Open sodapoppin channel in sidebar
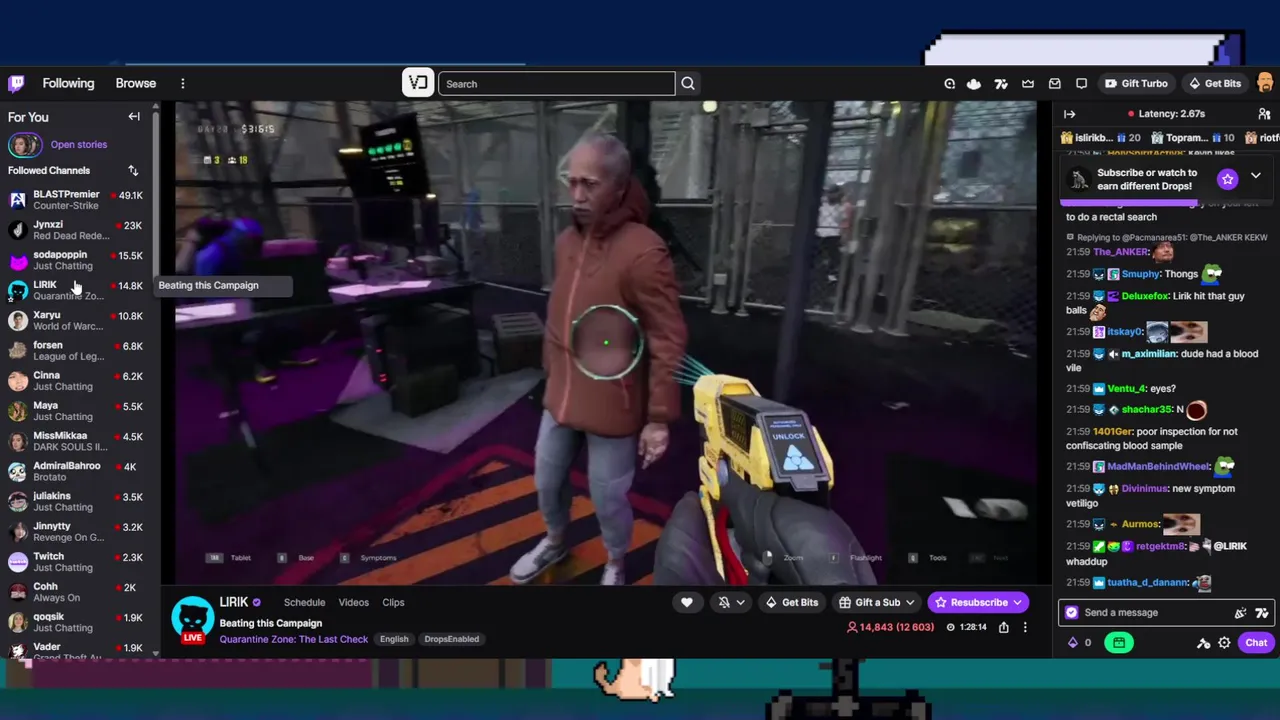 pyautogui.click(x=78, y=260)
